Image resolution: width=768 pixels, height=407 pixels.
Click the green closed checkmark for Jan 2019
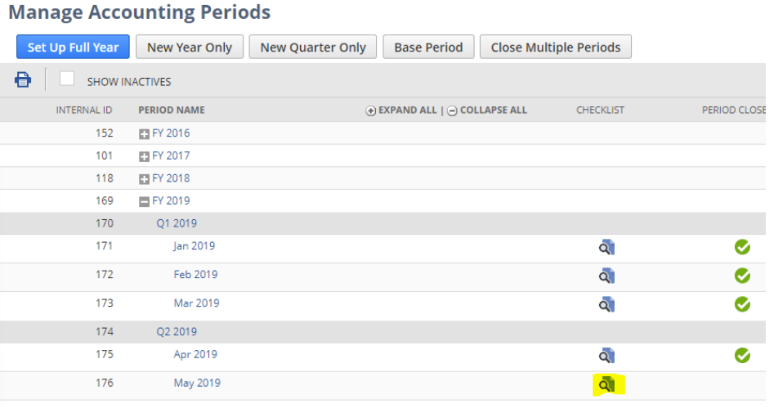click(x=742, y=247)
